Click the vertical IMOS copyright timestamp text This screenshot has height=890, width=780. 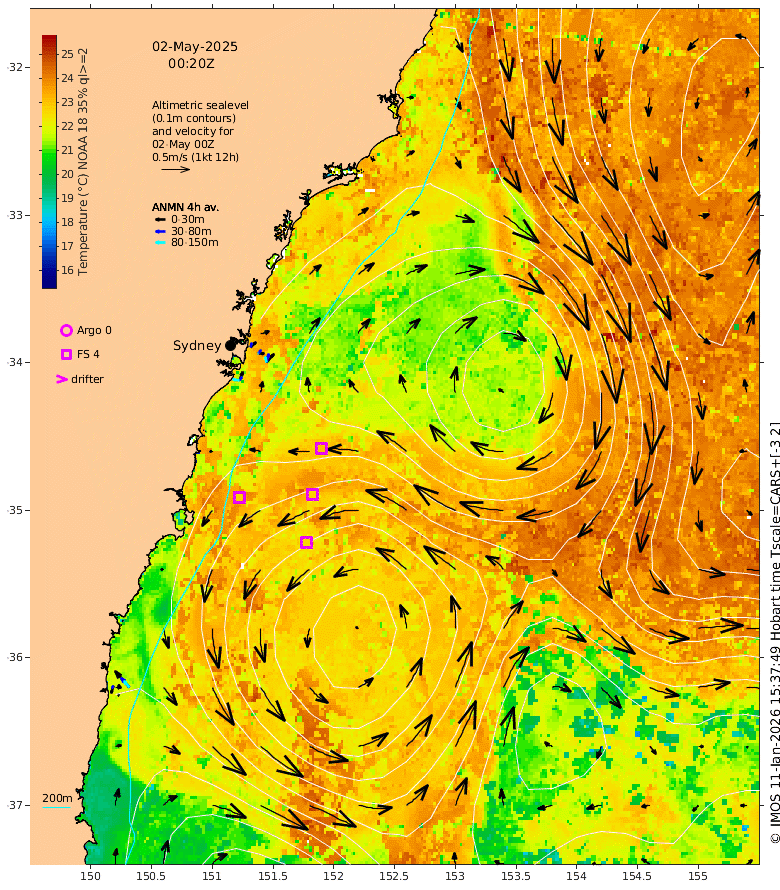coord(775,632)
